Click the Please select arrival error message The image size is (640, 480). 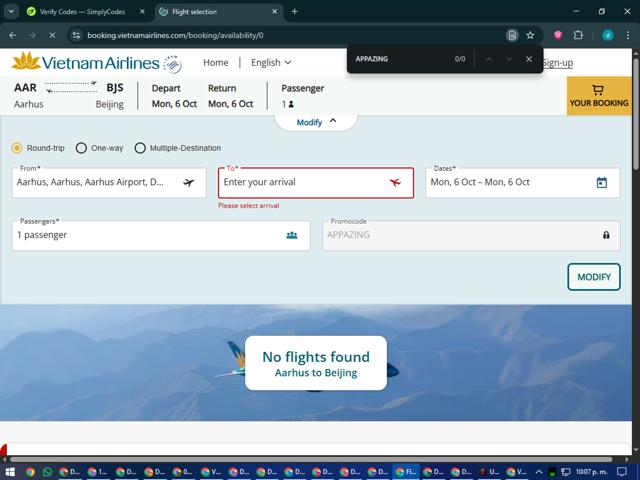coord(249,206)
